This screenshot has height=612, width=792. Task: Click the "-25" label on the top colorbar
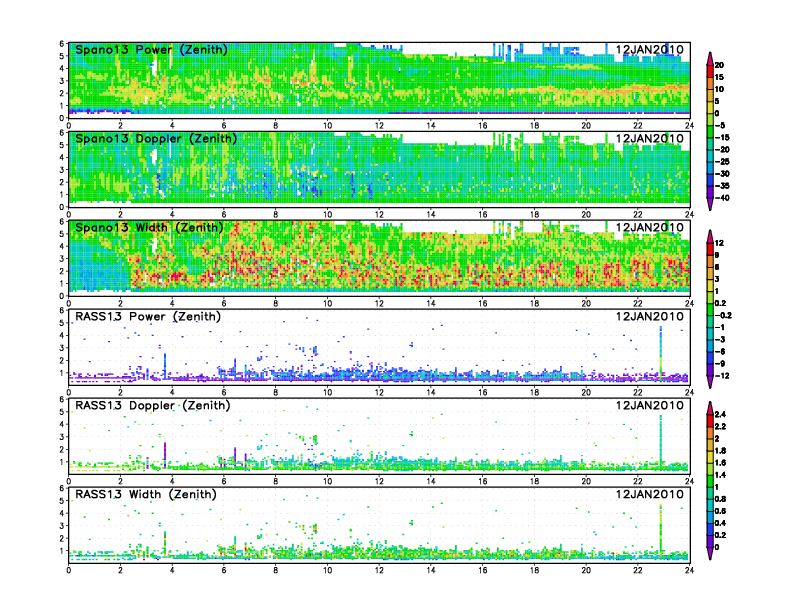pos(722,162)
